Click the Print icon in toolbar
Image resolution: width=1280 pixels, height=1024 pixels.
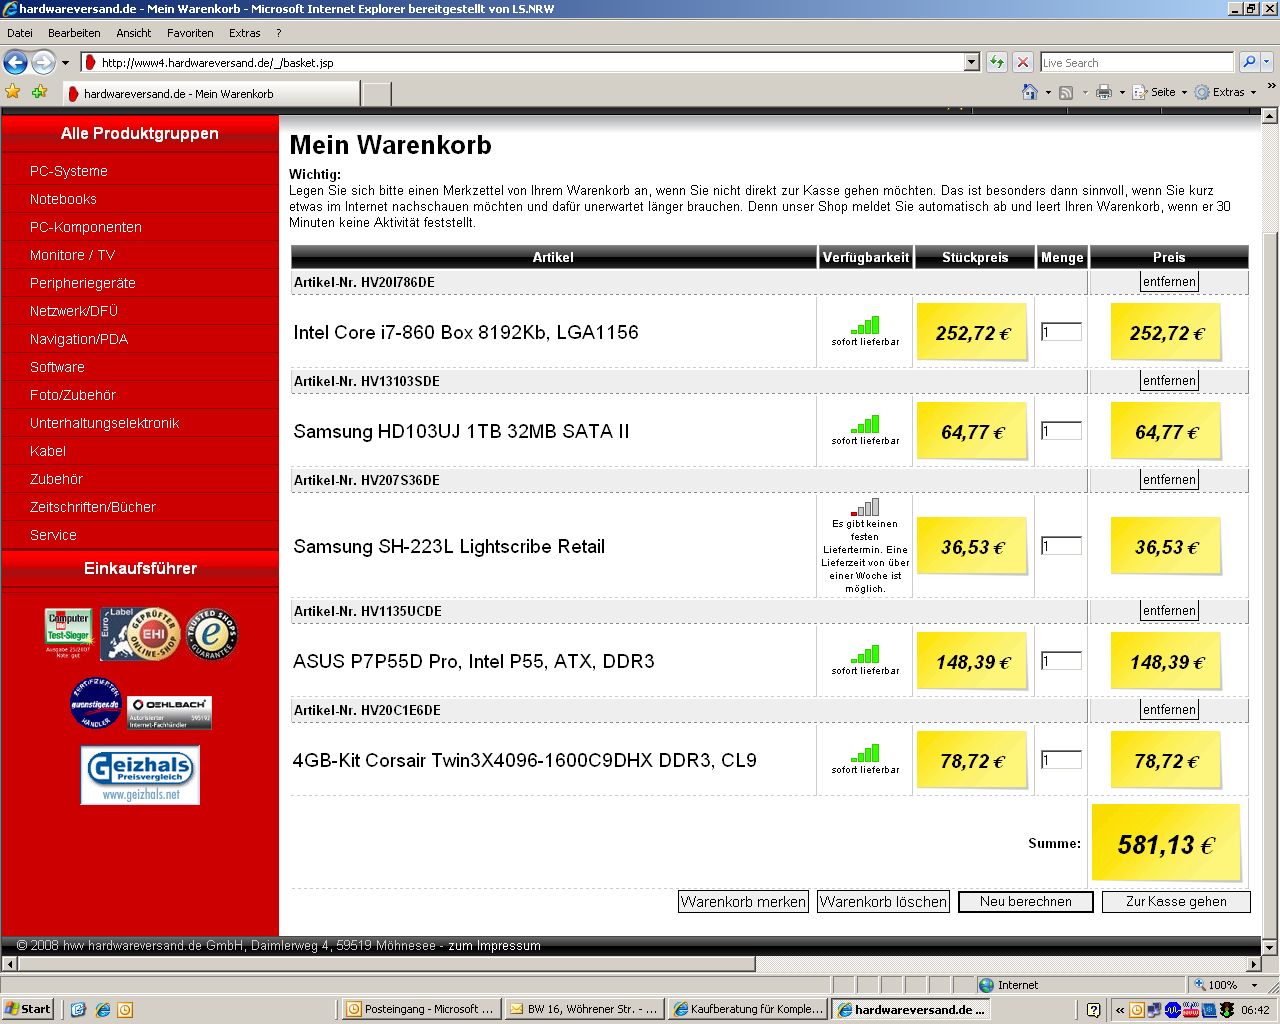pos(1104,92)
